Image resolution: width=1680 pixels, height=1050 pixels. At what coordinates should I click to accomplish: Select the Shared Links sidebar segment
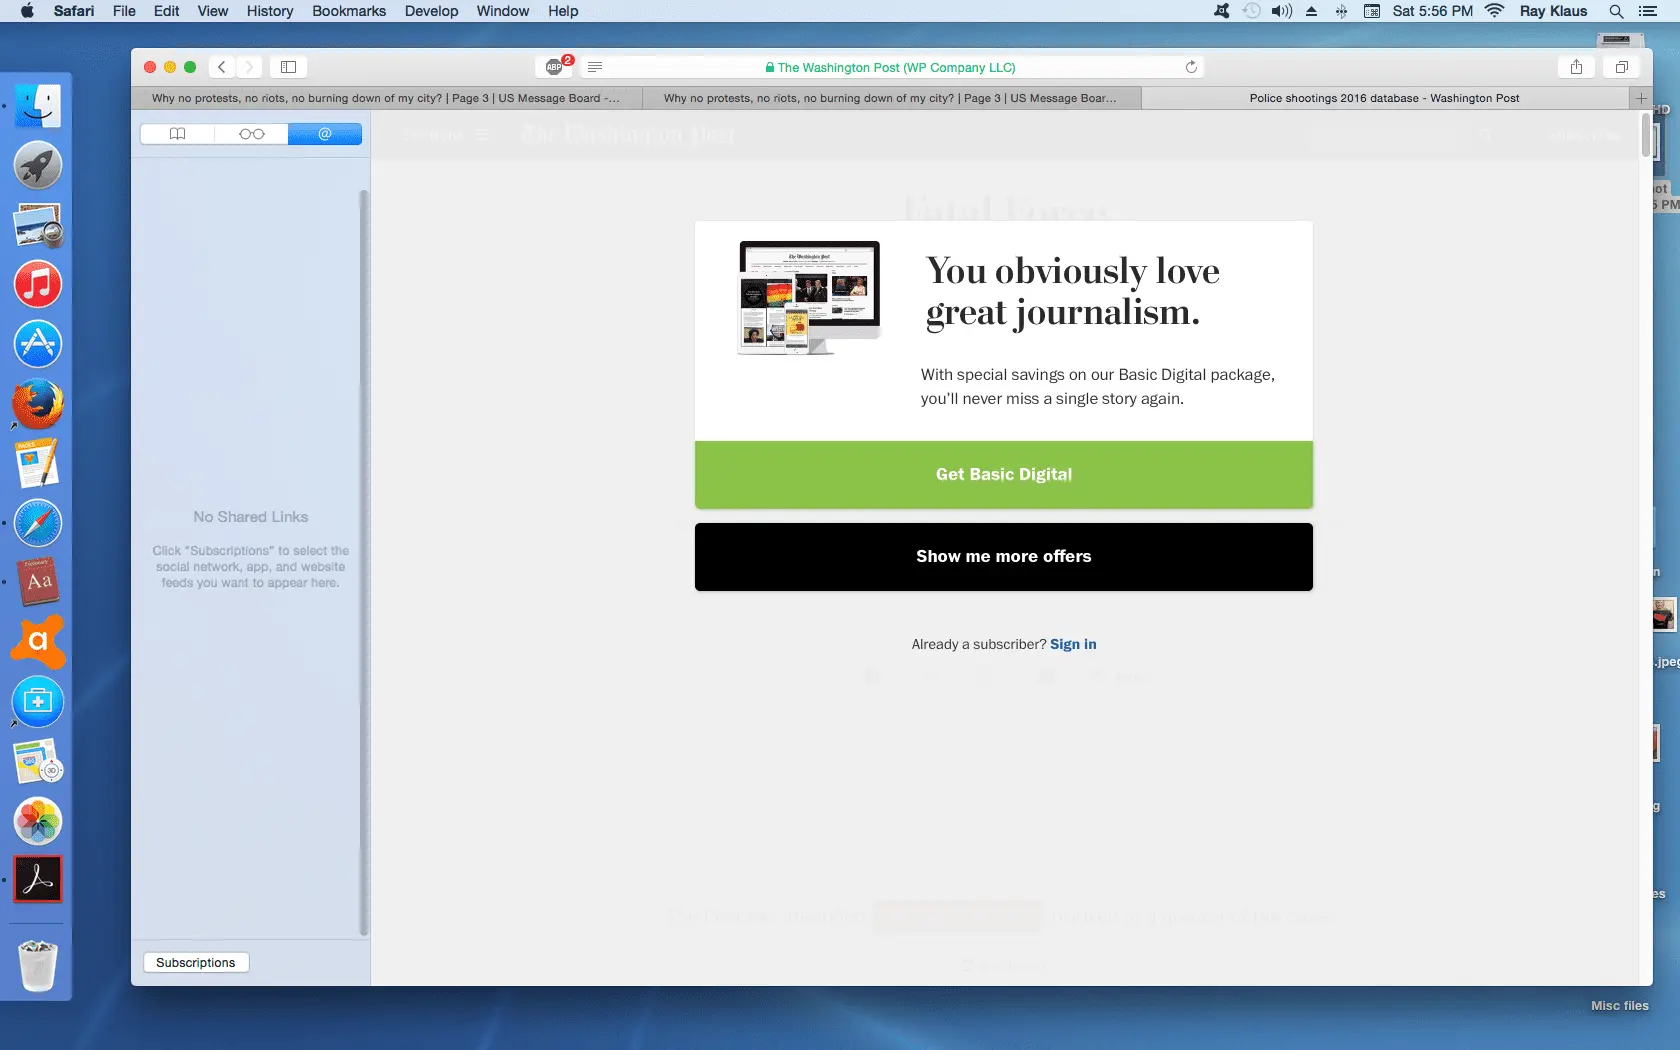tap(325, 134)
